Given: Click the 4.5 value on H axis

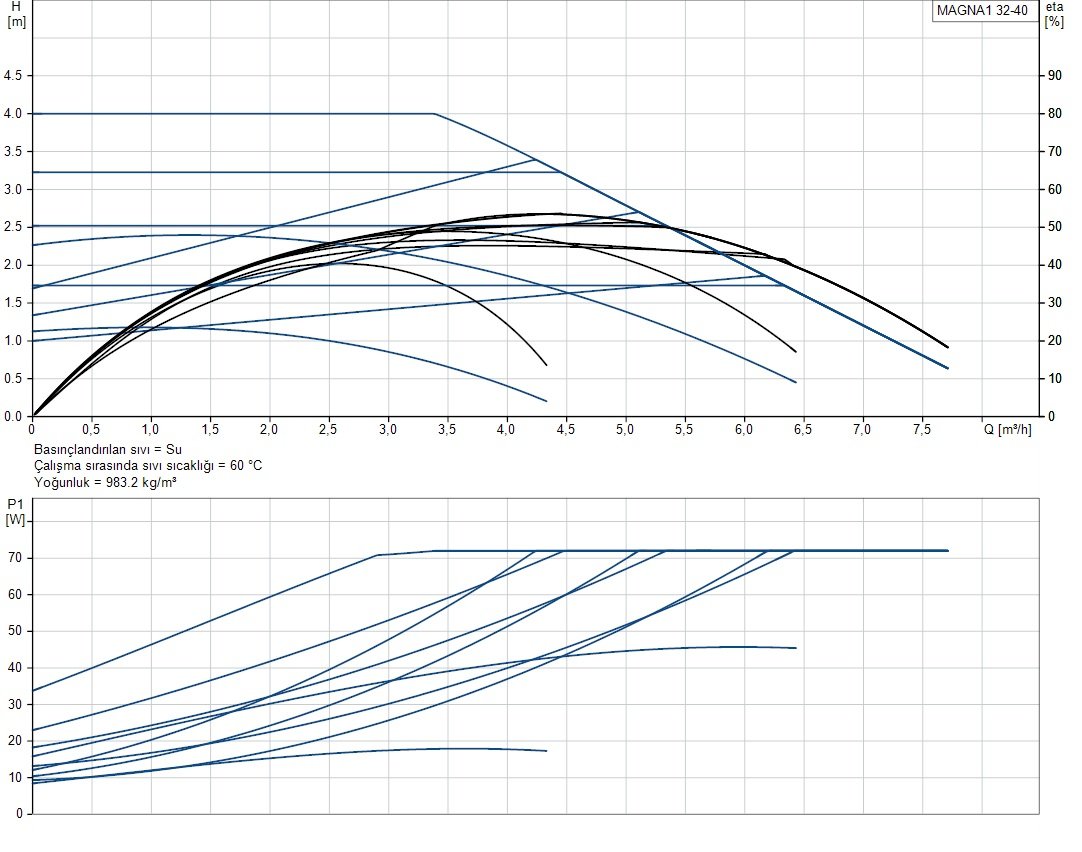Looking at the screenshot, I should tap(13, 75).
